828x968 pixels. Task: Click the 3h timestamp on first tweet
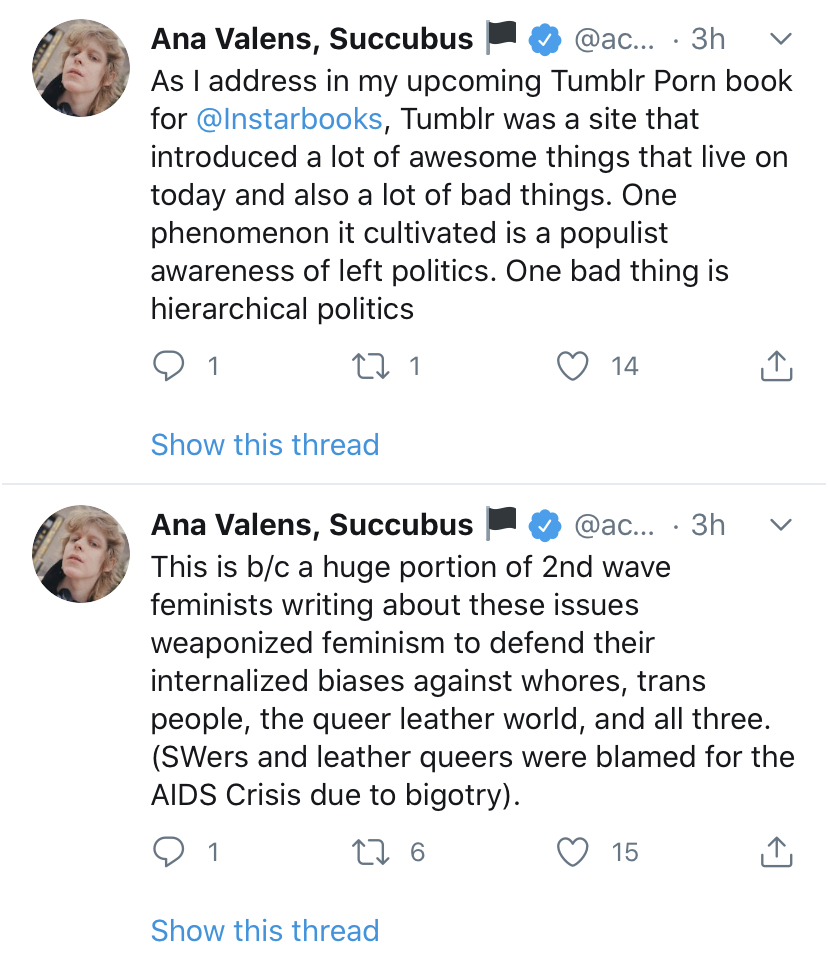708,39
